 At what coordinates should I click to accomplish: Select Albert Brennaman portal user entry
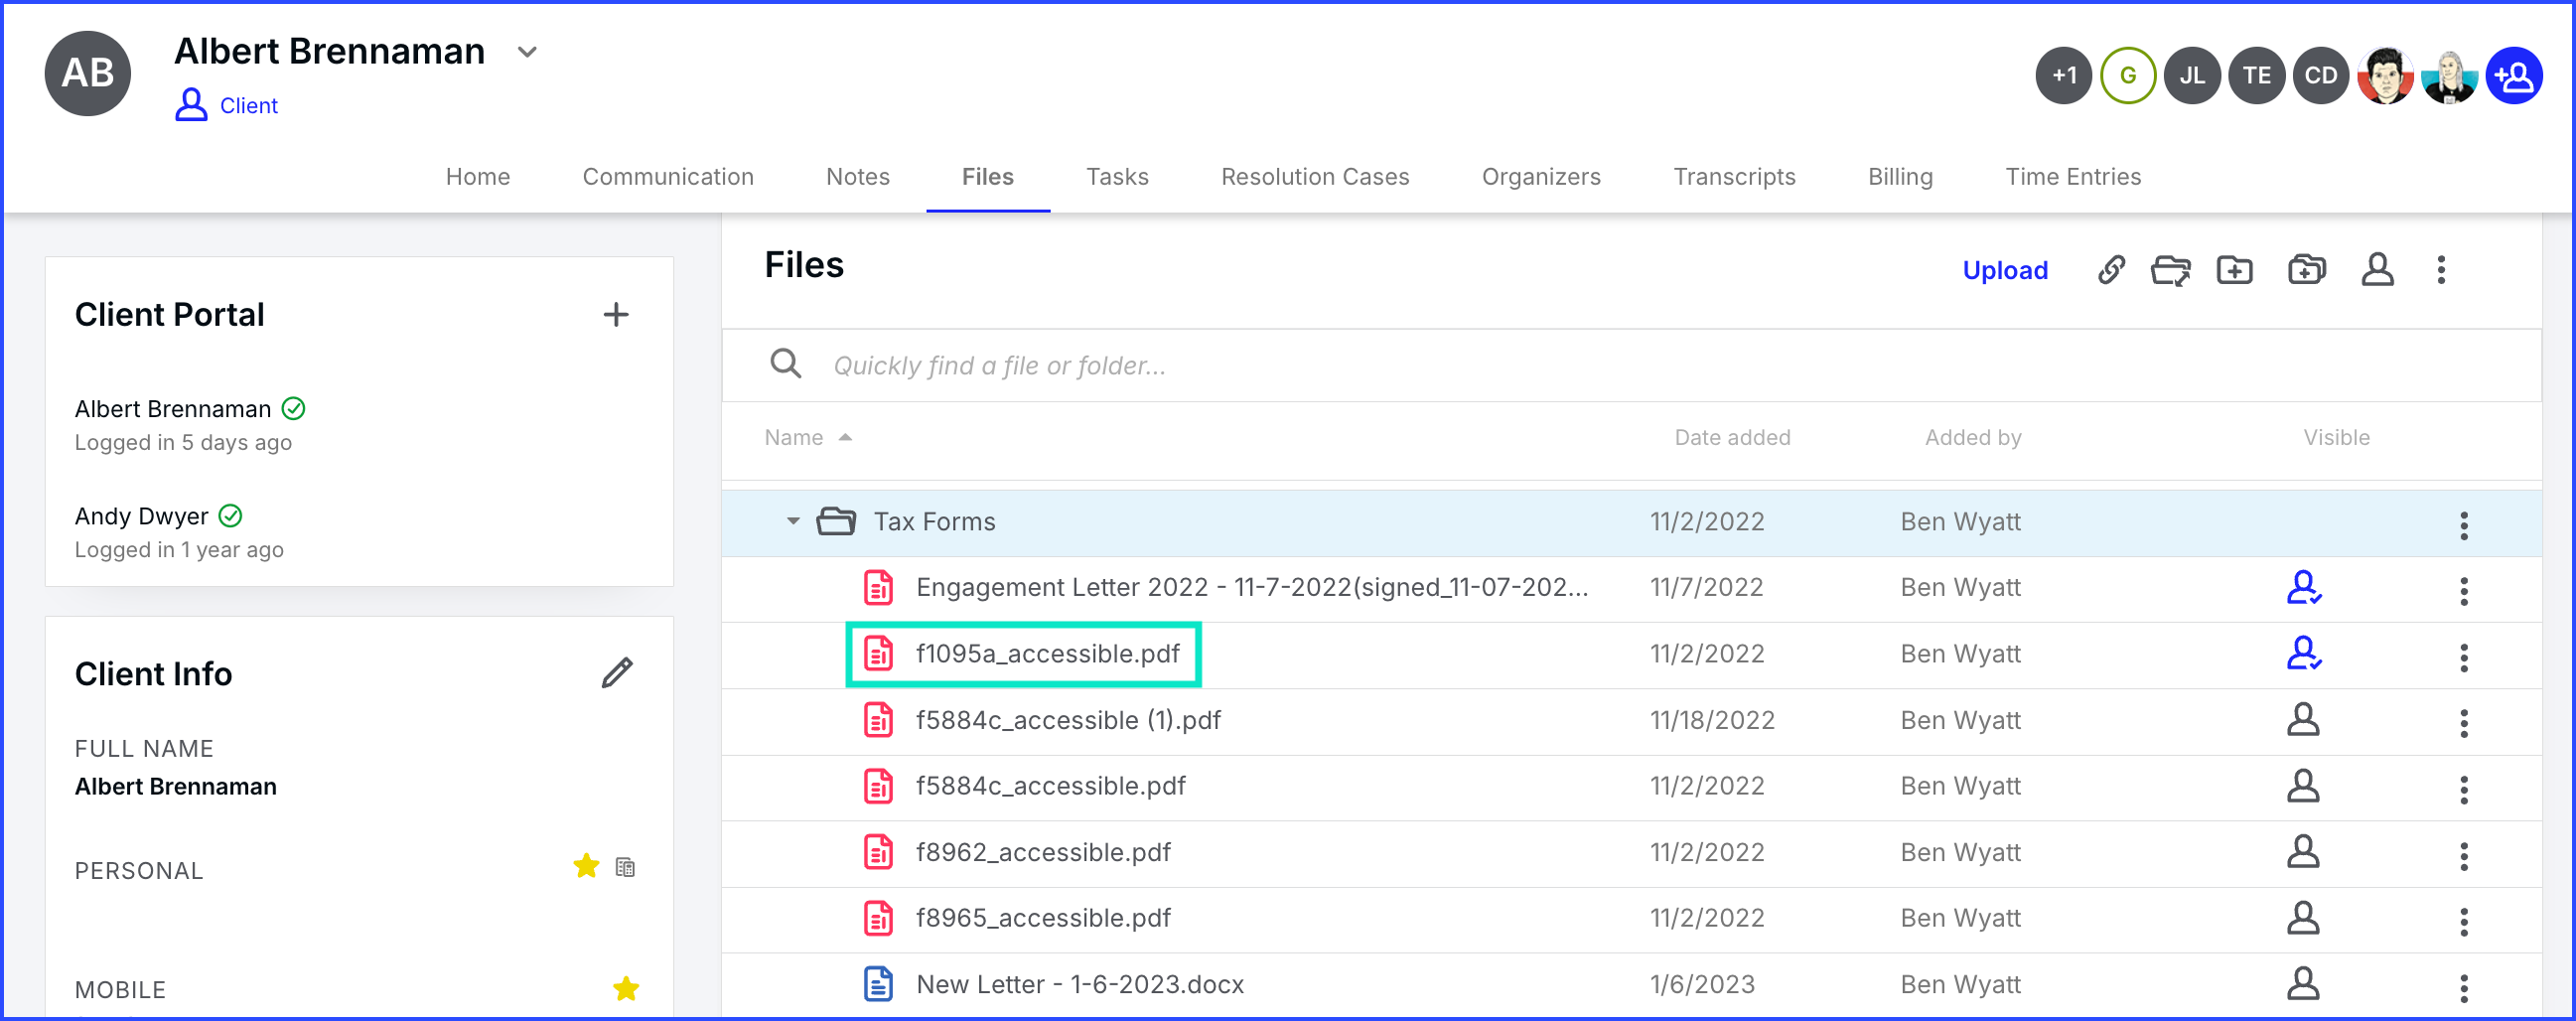point(172,409)
